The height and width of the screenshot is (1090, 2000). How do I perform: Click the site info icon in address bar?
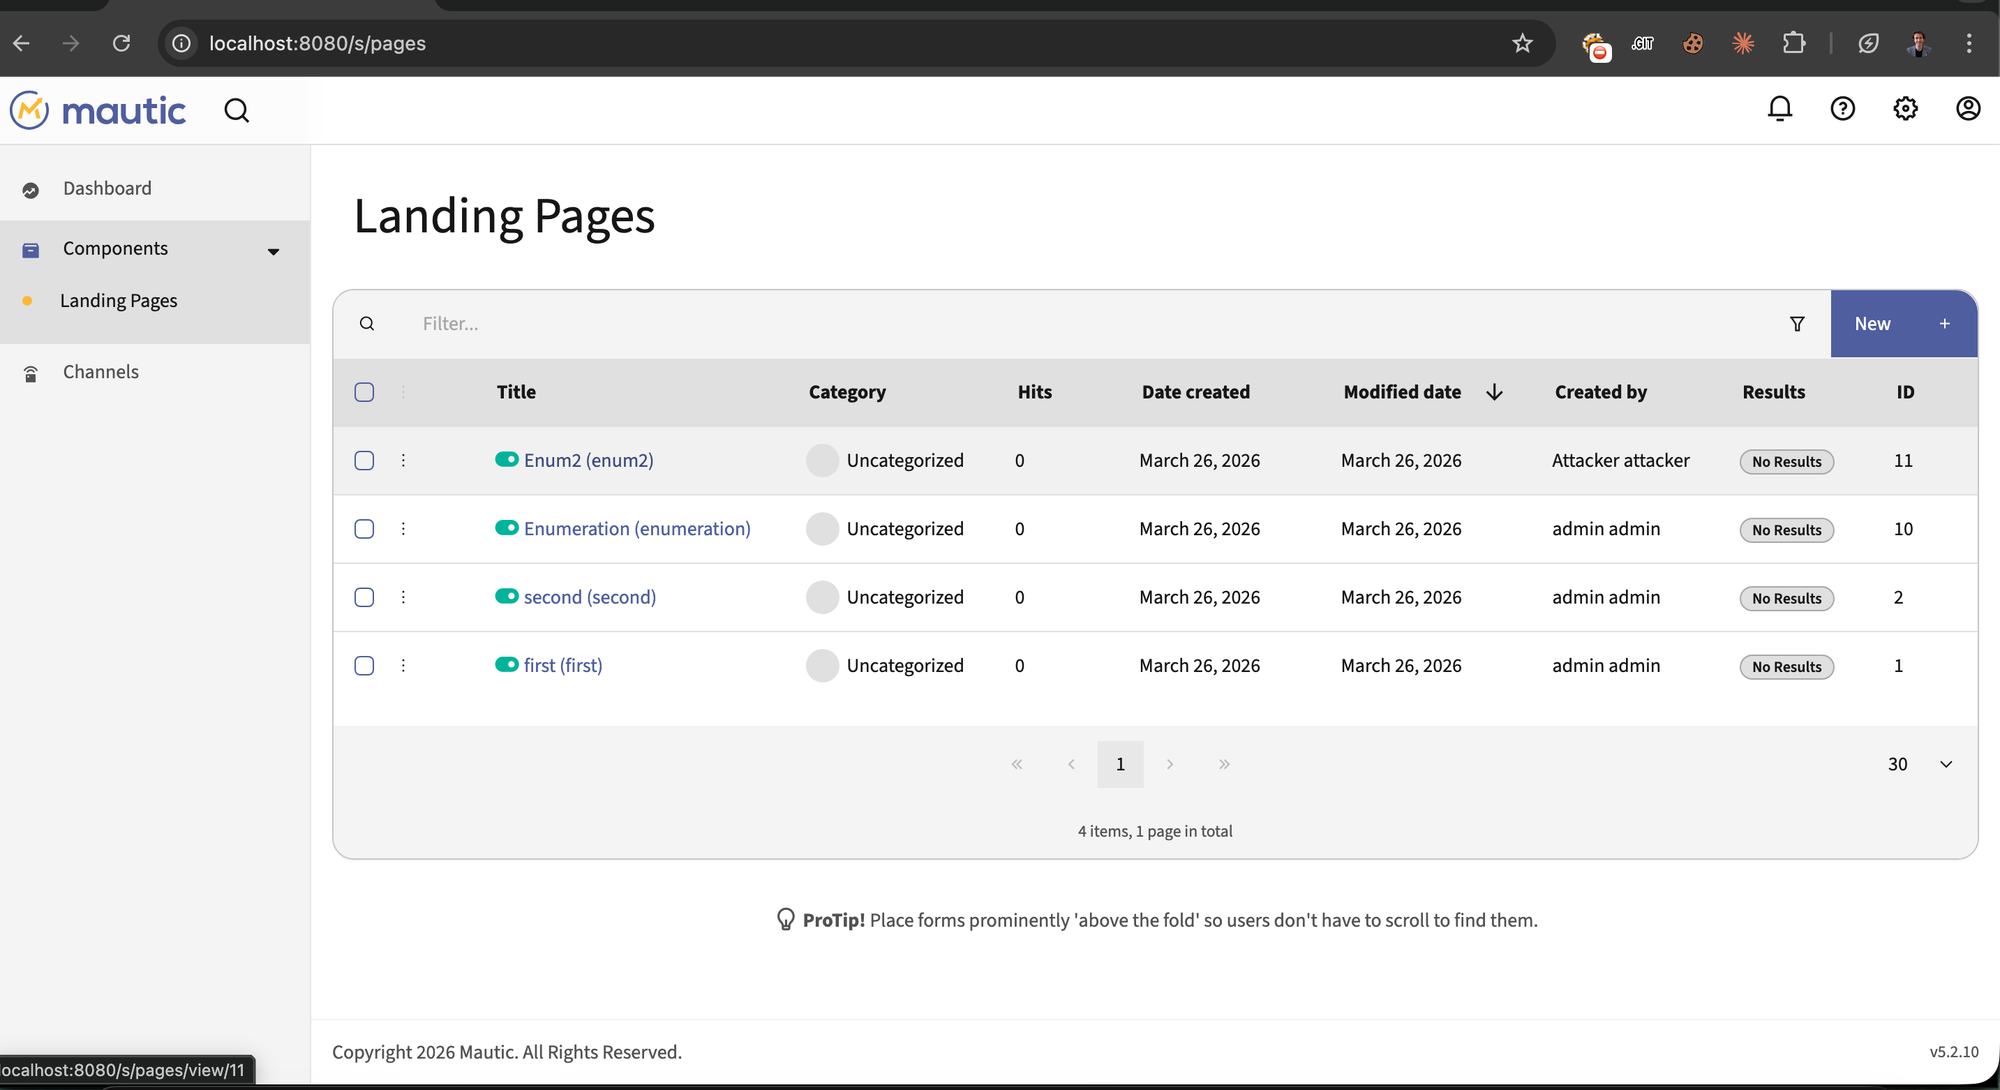181,43
